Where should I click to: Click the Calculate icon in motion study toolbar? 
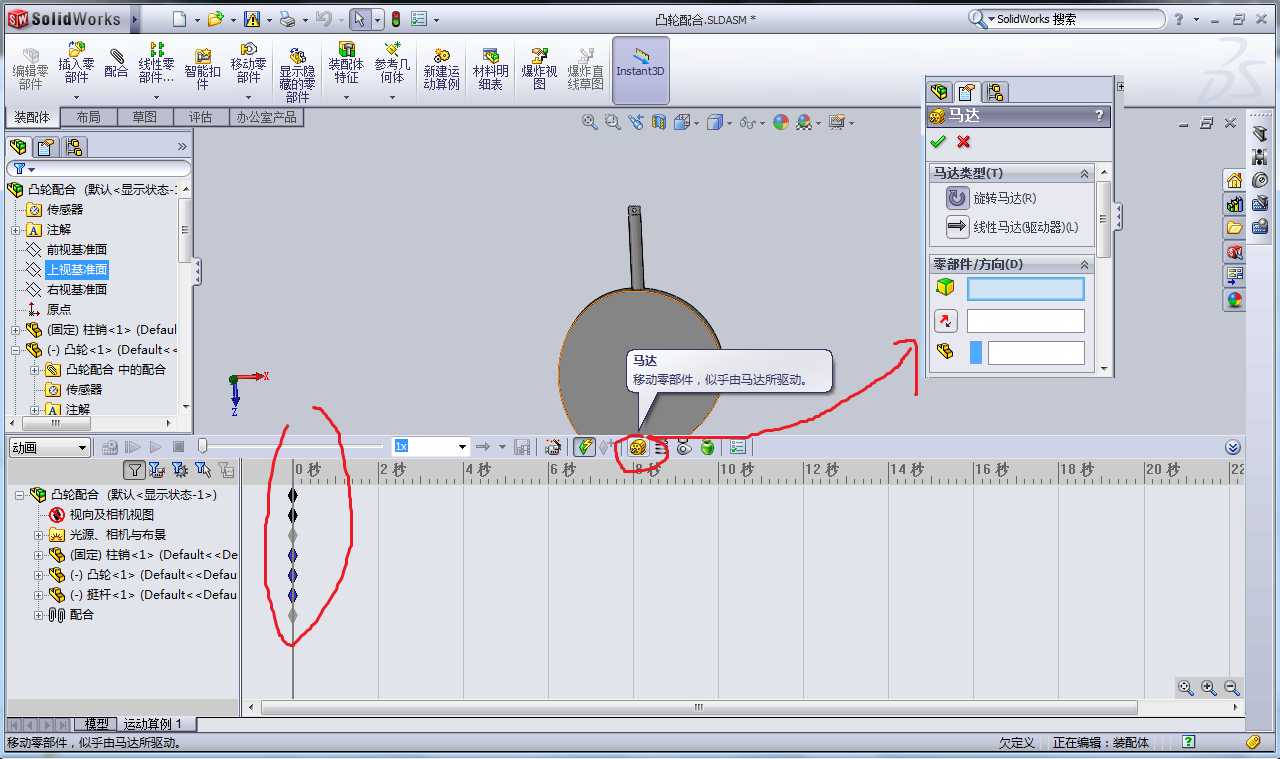click(x=110, y=447)
